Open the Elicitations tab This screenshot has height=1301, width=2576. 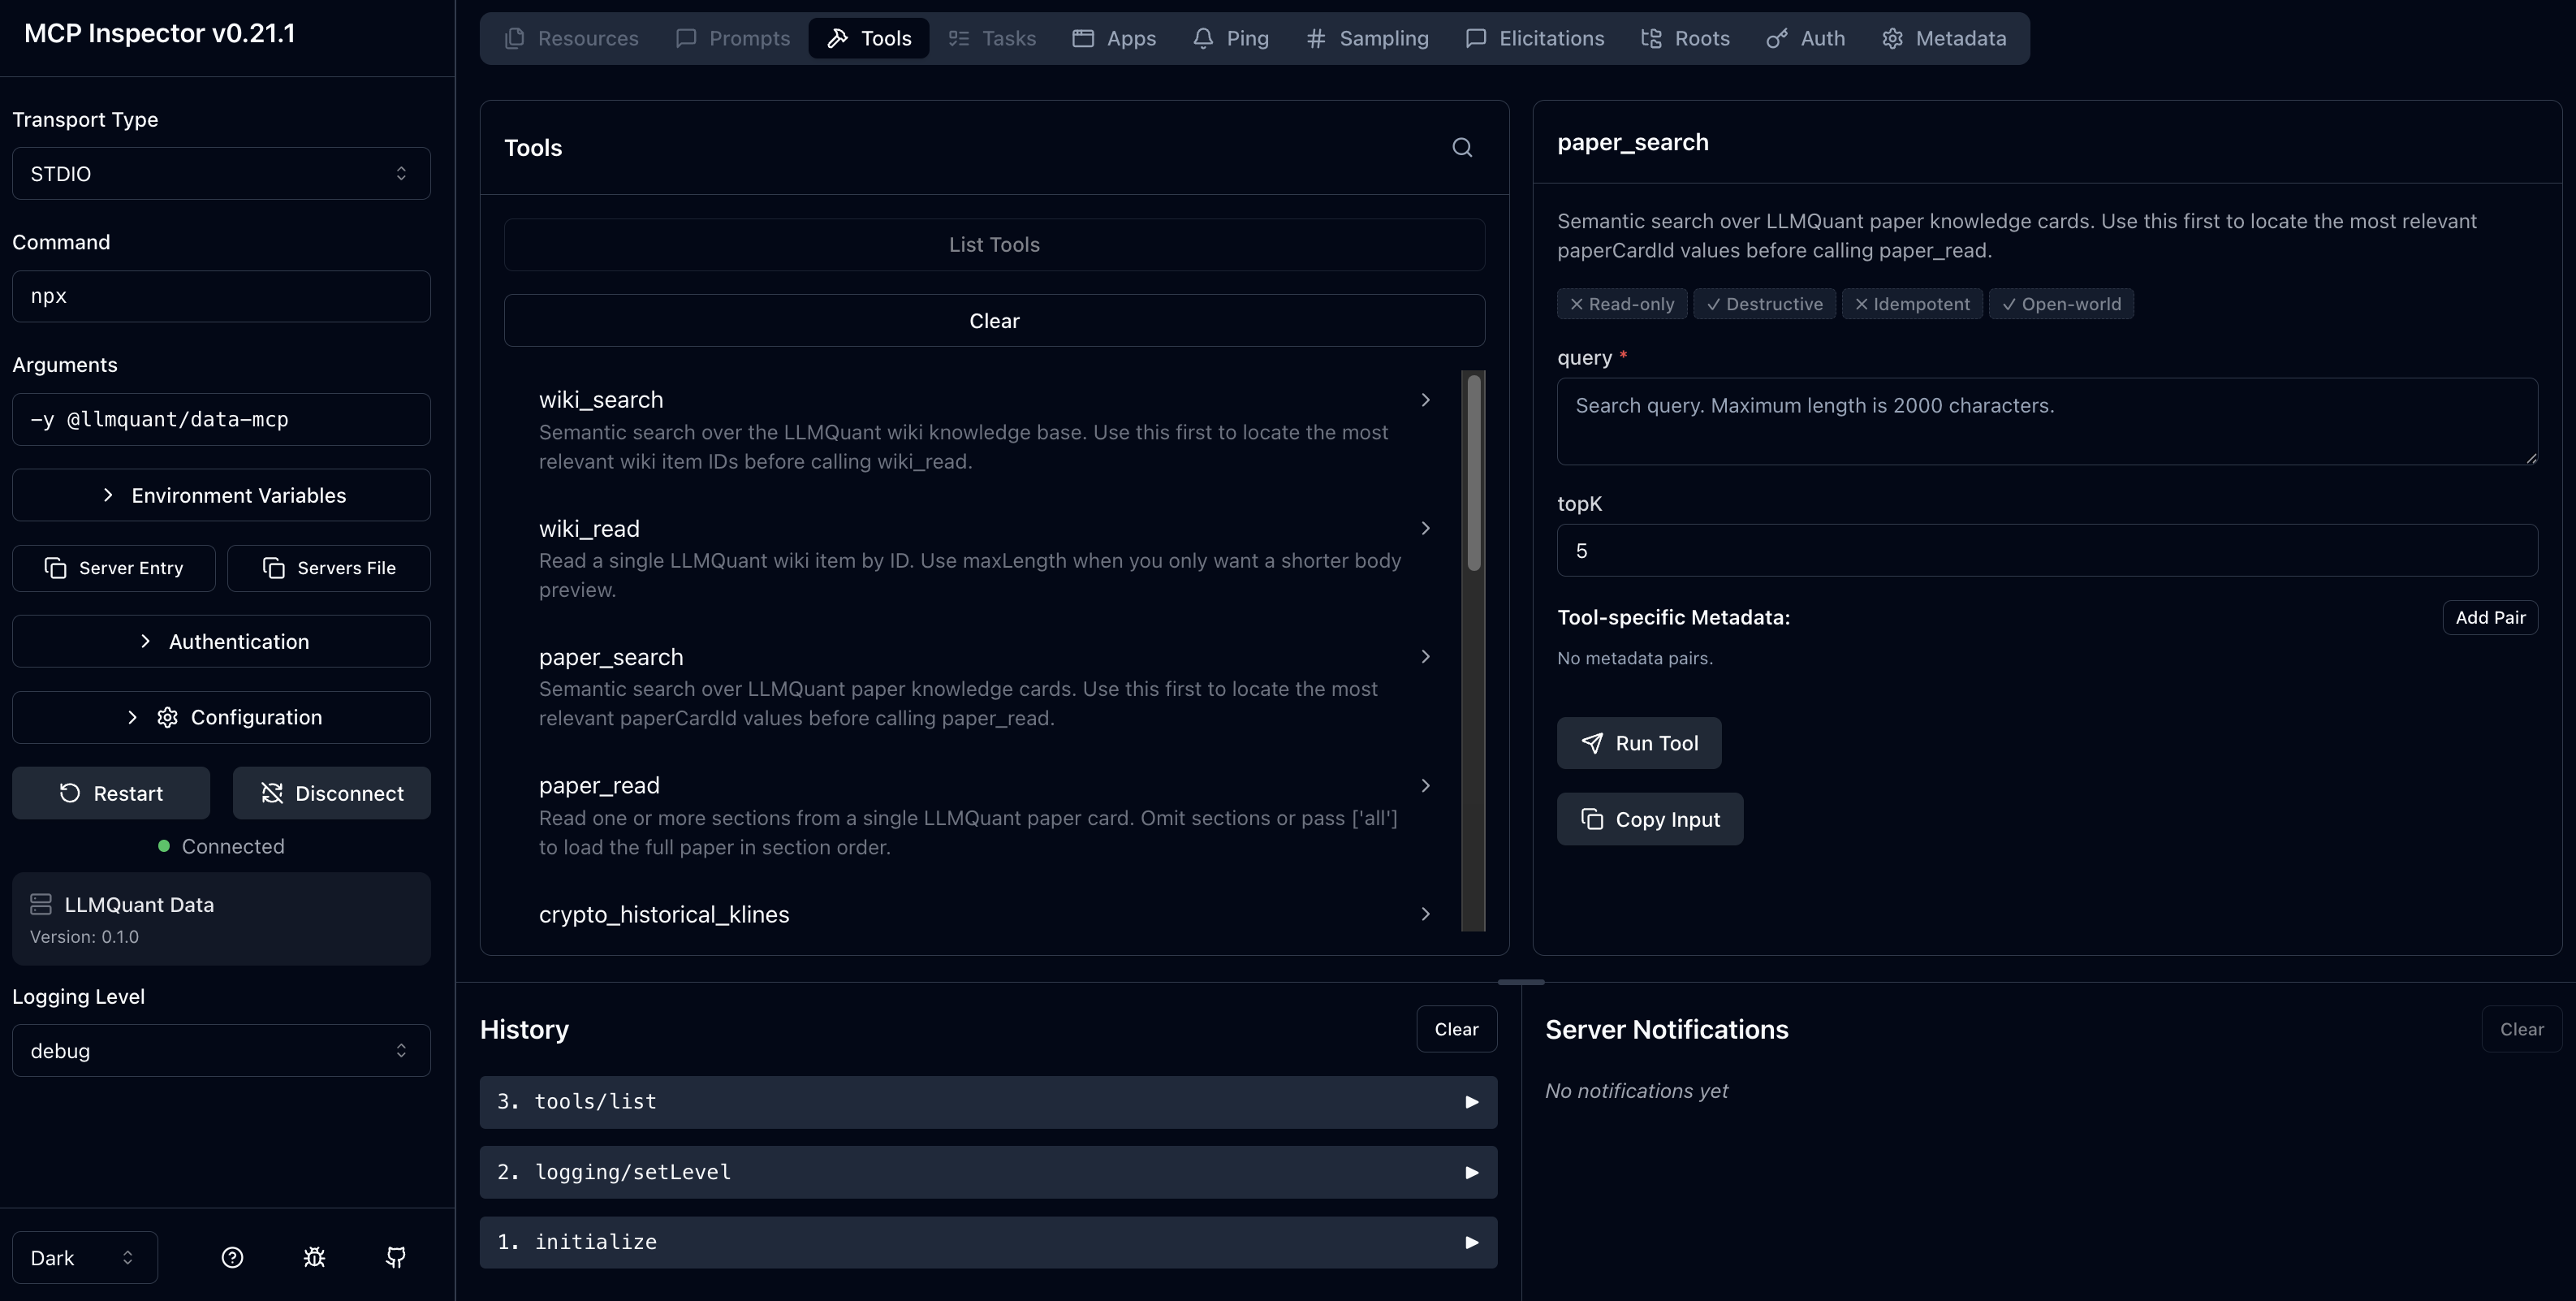(x=1535, y=38)
